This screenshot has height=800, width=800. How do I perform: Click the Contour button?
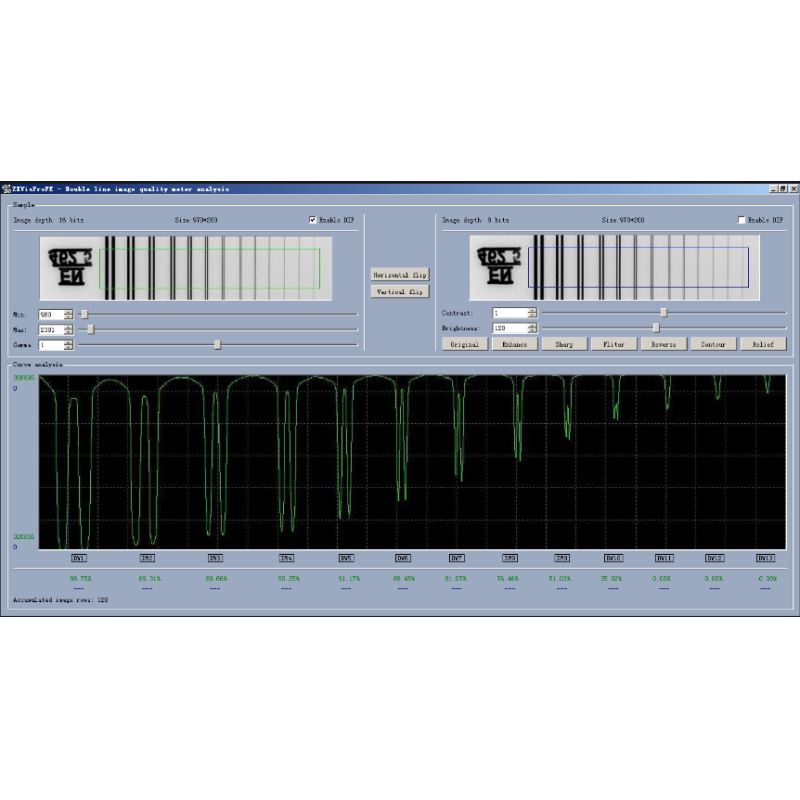(x=713, y=344)
